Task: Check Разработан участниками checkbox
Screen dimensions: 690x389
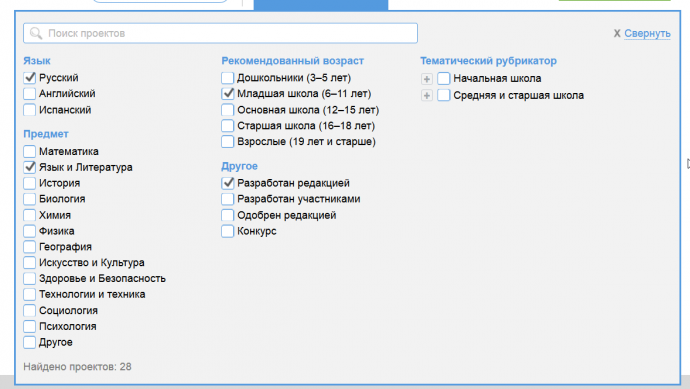Action: (x=228, y=199)
